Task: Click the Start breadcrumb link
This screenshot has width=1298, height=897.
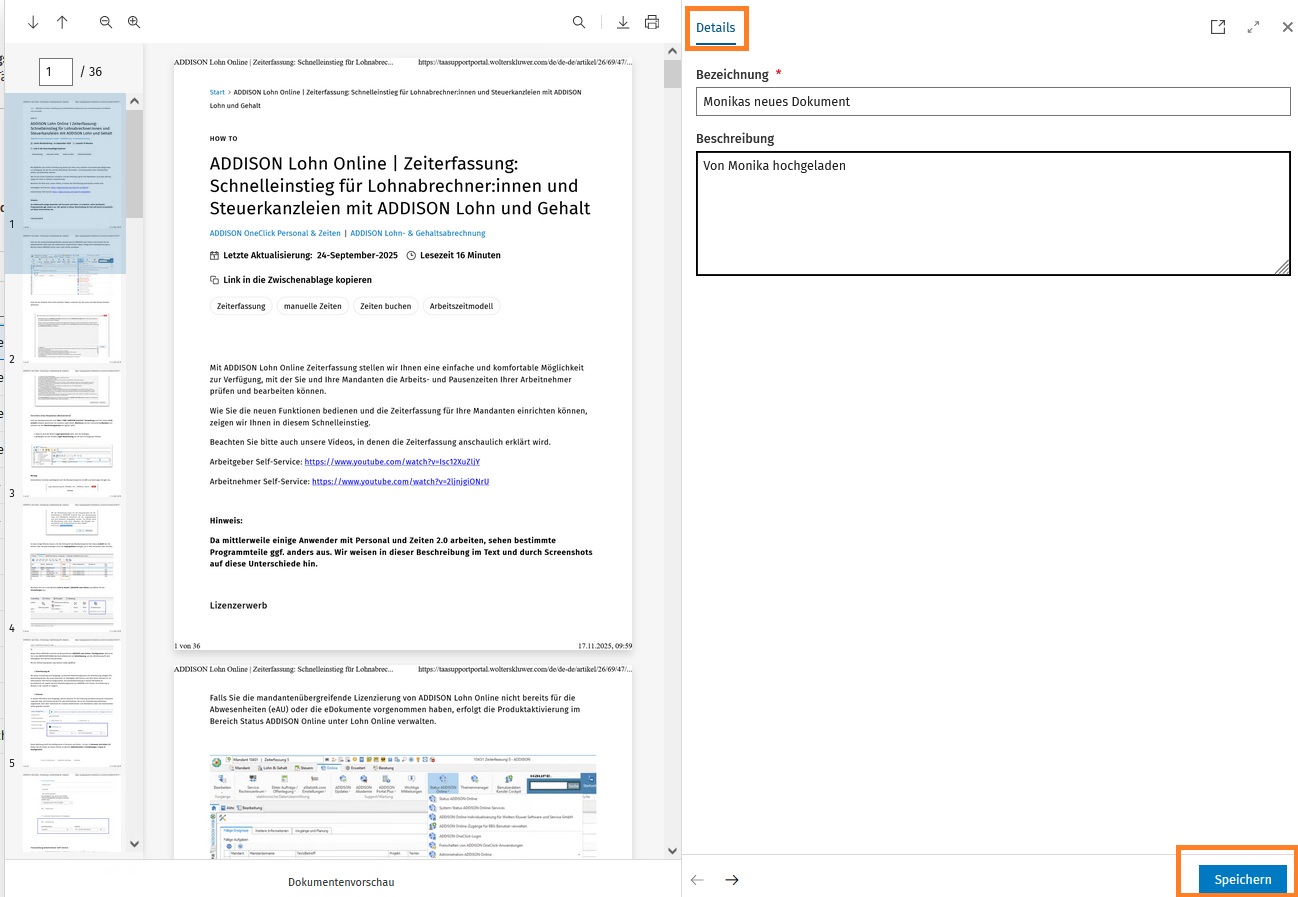Action: pyautogui.click(x=217, y=92)
